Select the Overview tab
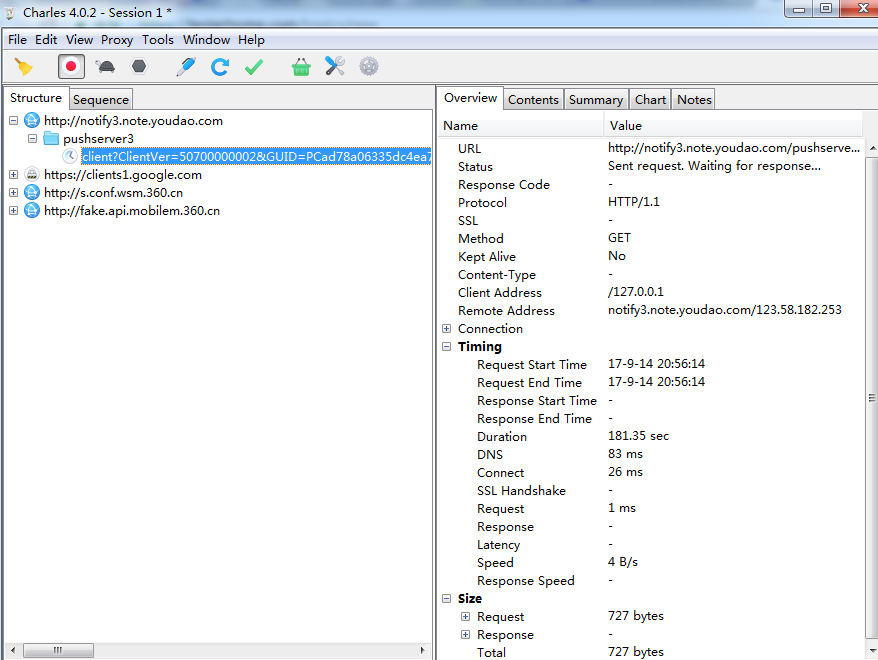Screen dimensions: 878x660 470,98
